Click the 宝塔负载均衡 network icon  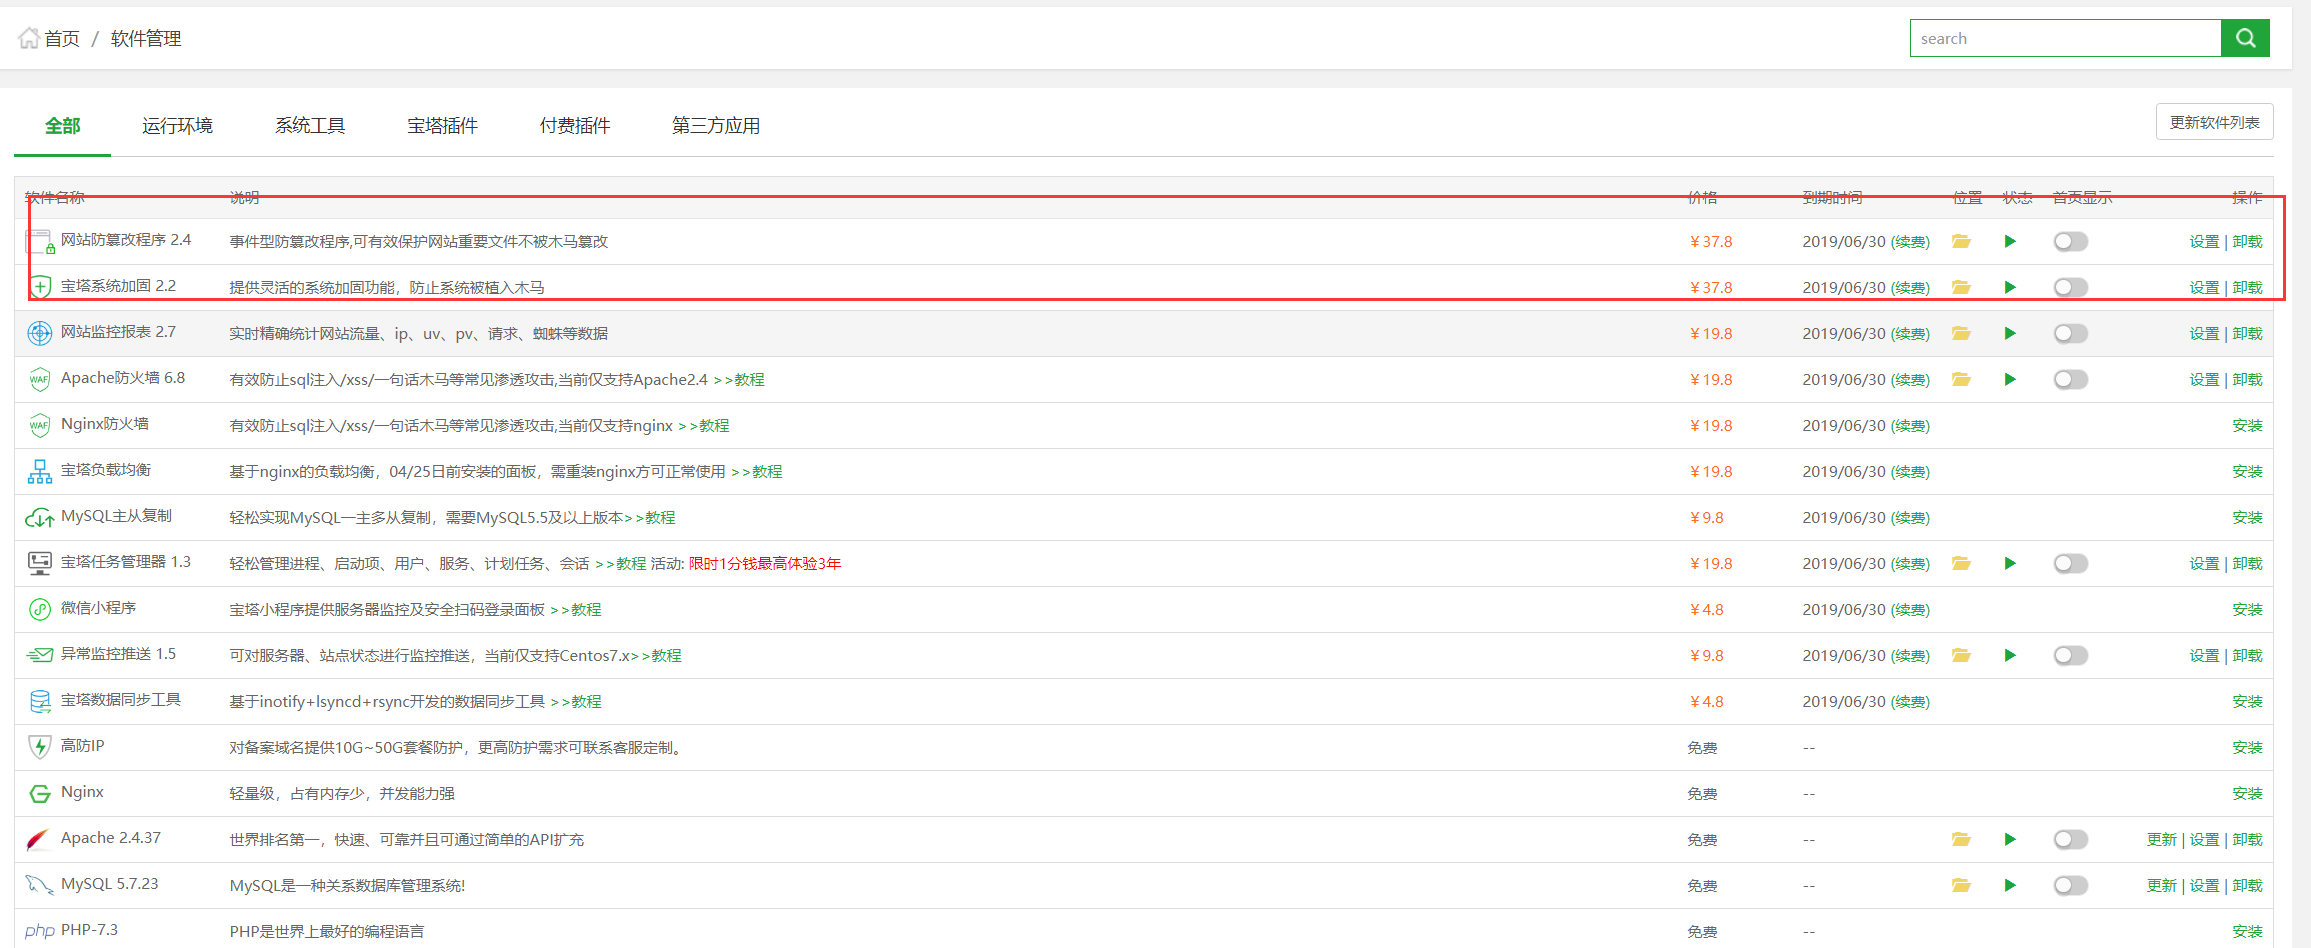tap(40, 471)
